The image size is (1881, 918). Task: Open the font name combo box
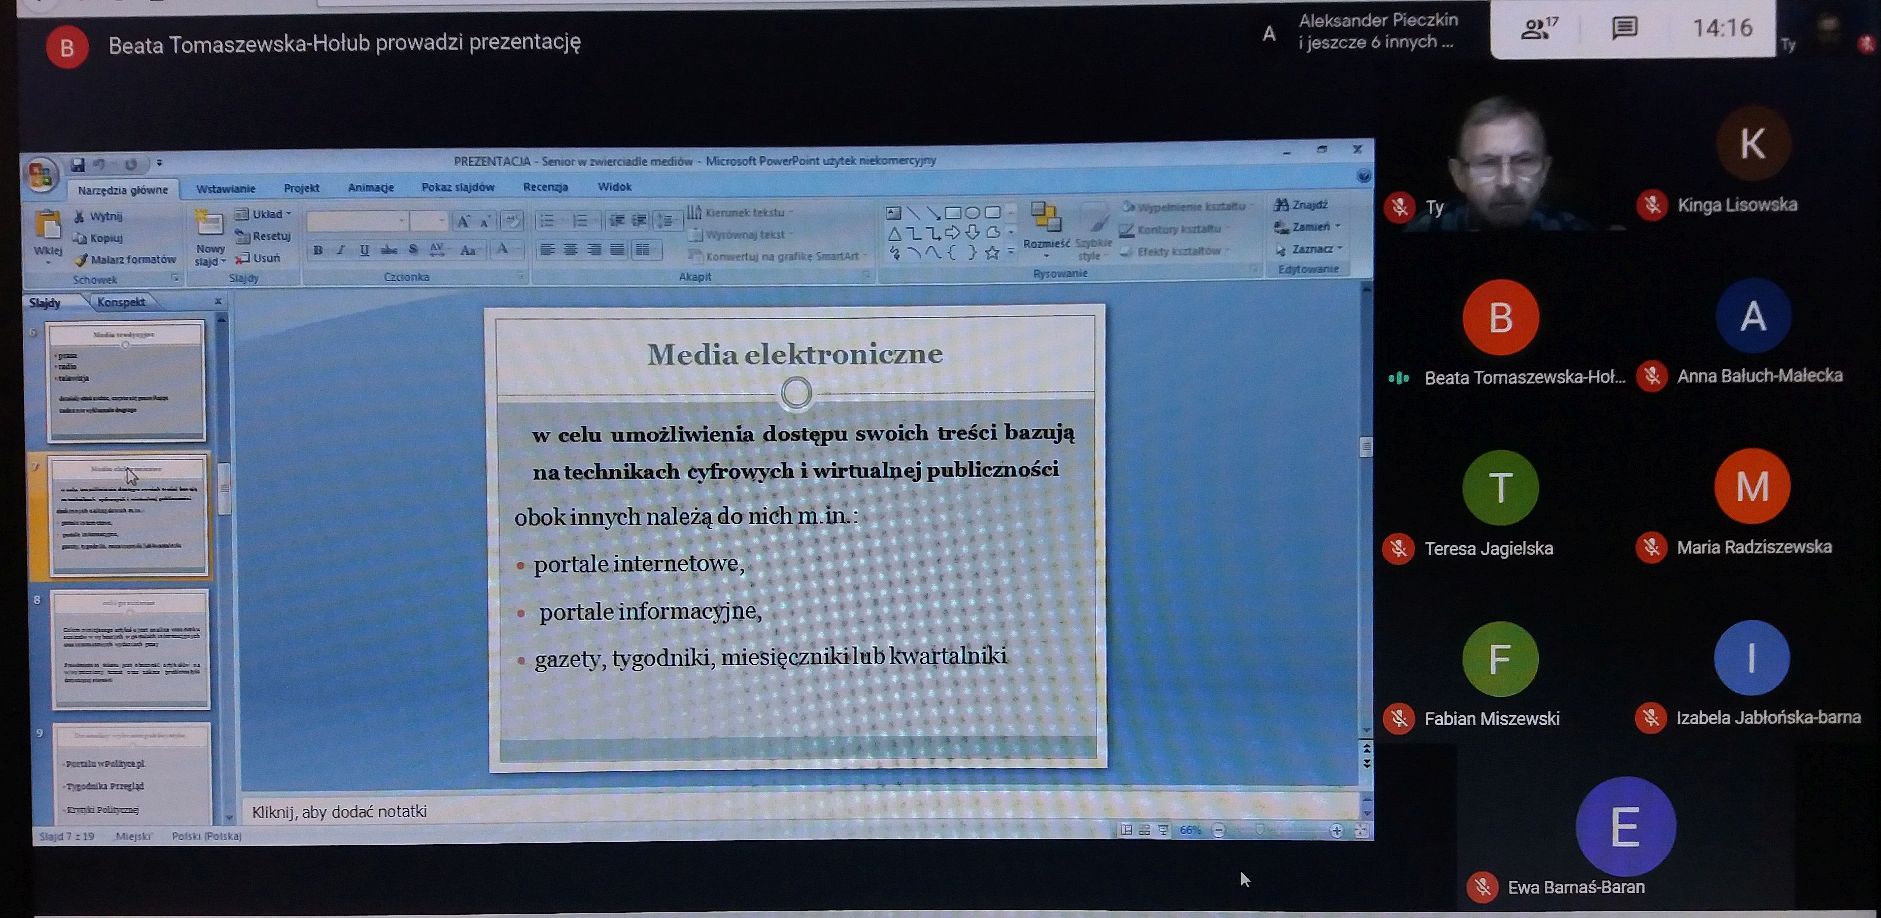357,221
